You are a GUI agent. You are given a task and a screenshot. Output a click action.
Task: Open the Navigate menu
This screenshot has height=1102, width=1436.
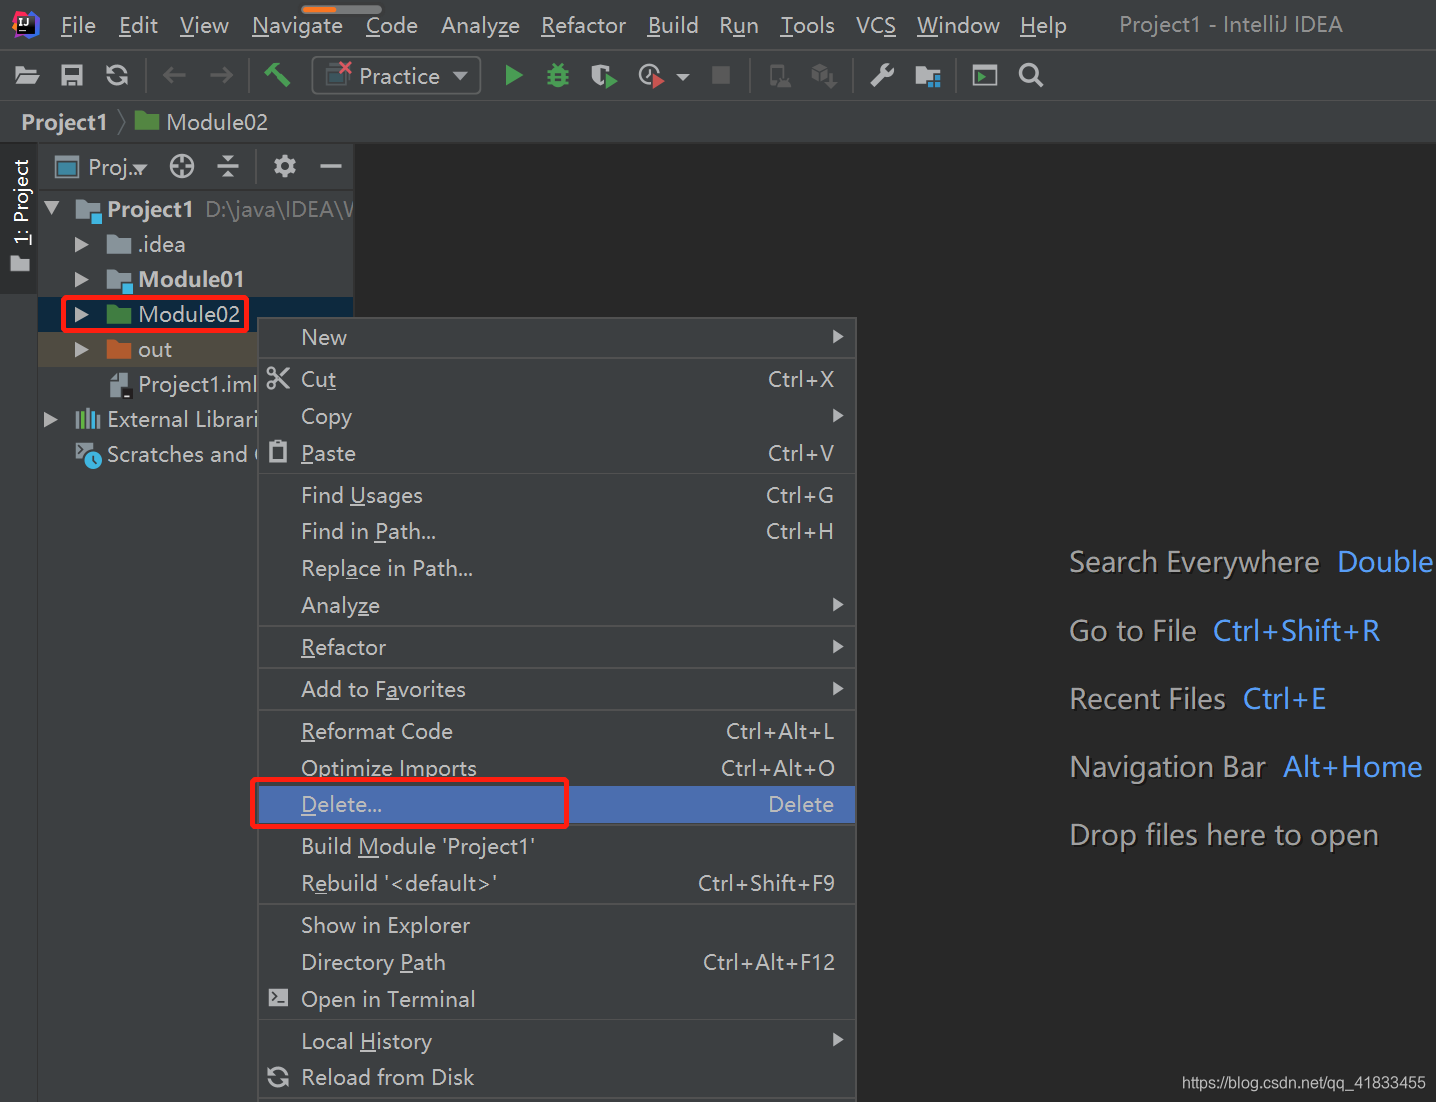297,25
